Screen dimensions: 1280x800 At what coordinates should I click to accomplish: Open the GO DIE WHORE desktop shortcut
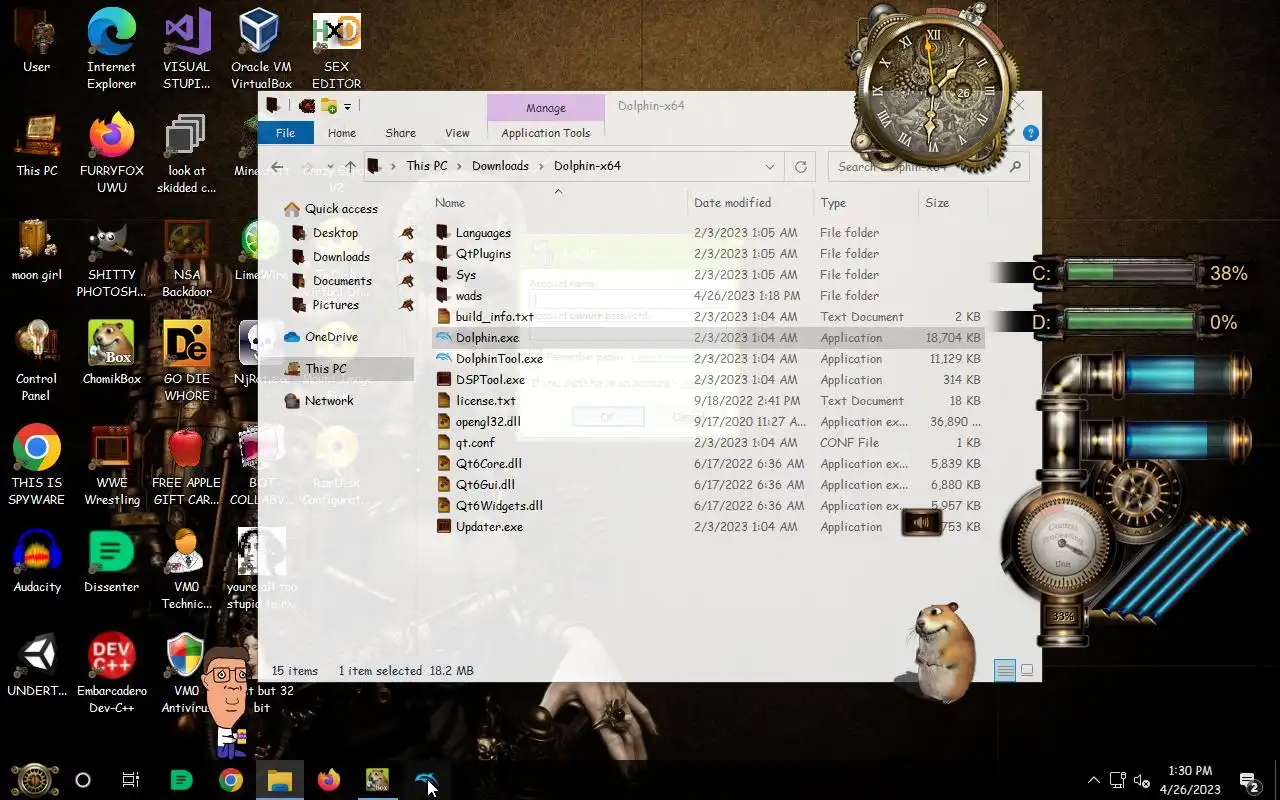[x=186, y=362]
